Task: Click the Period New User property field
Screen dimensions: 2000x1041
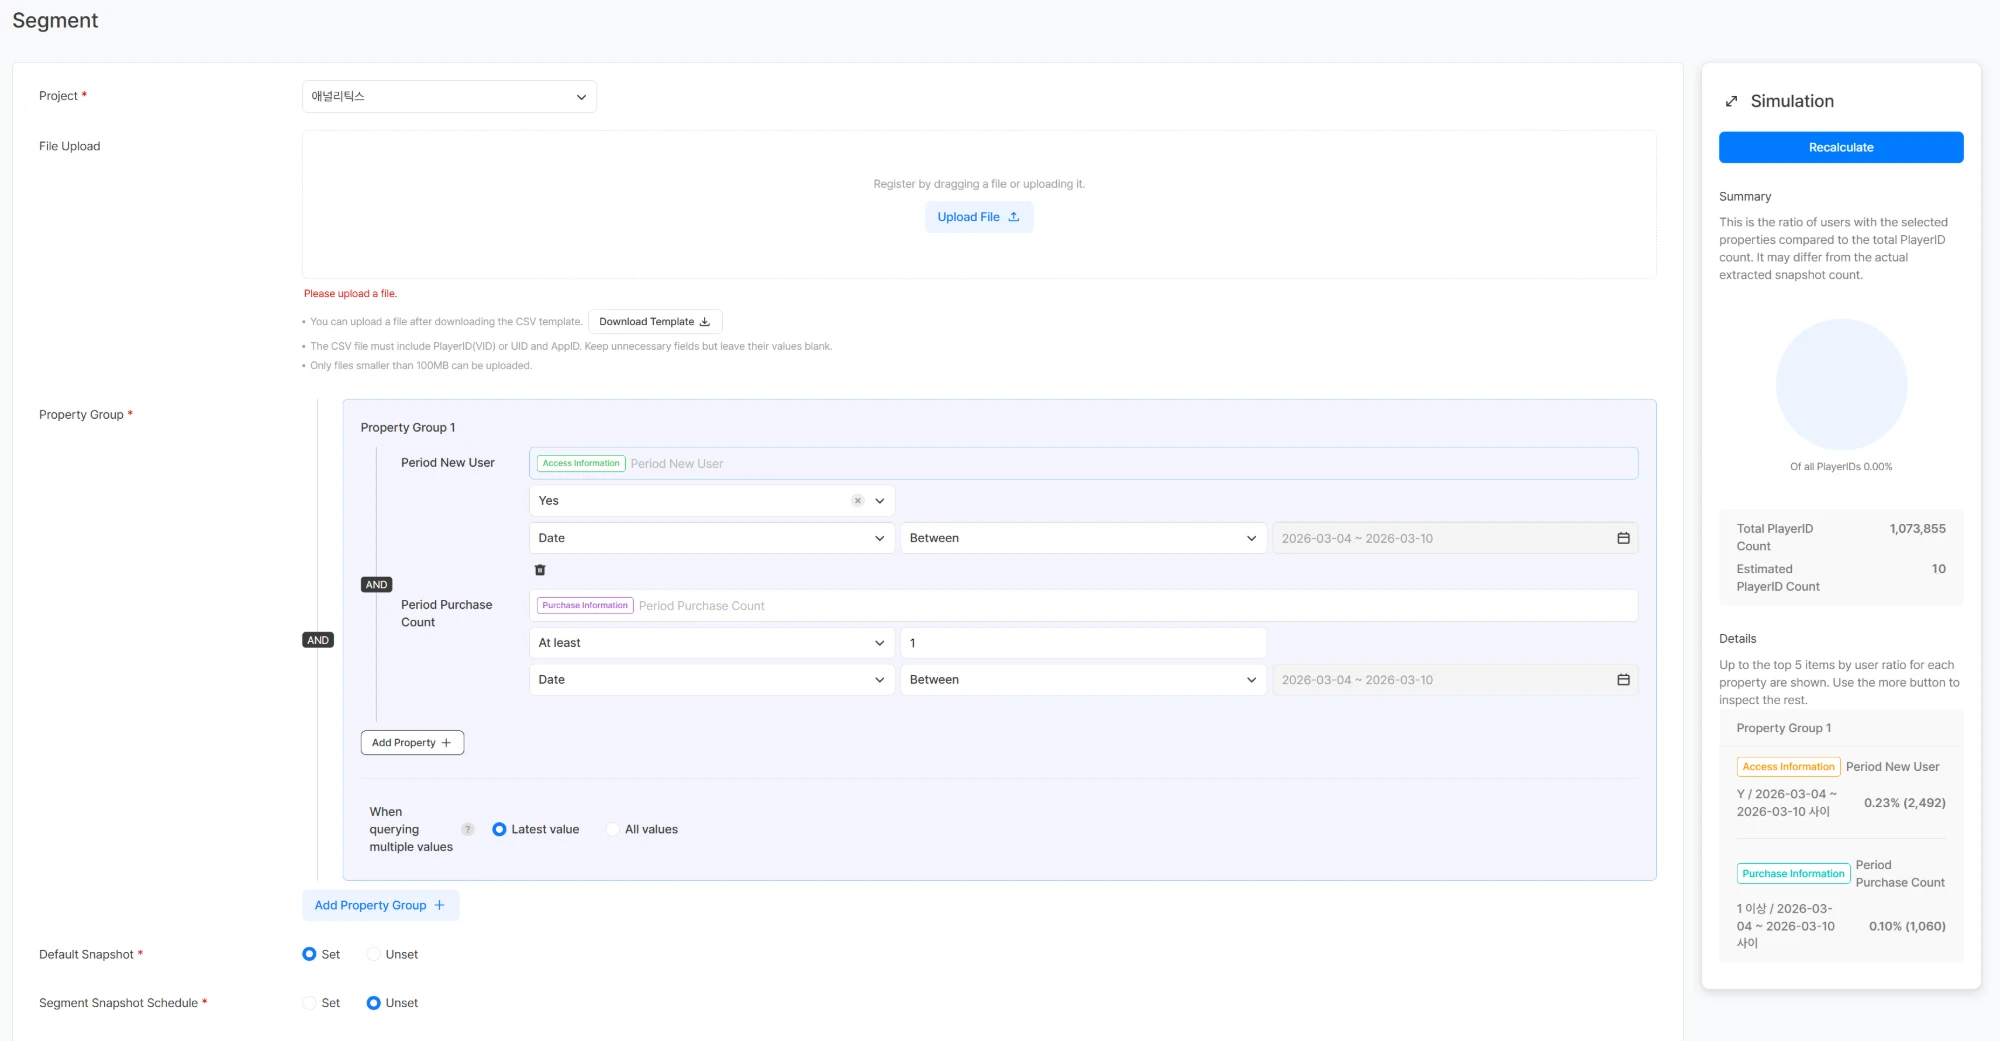Action: click(1083, 464)
